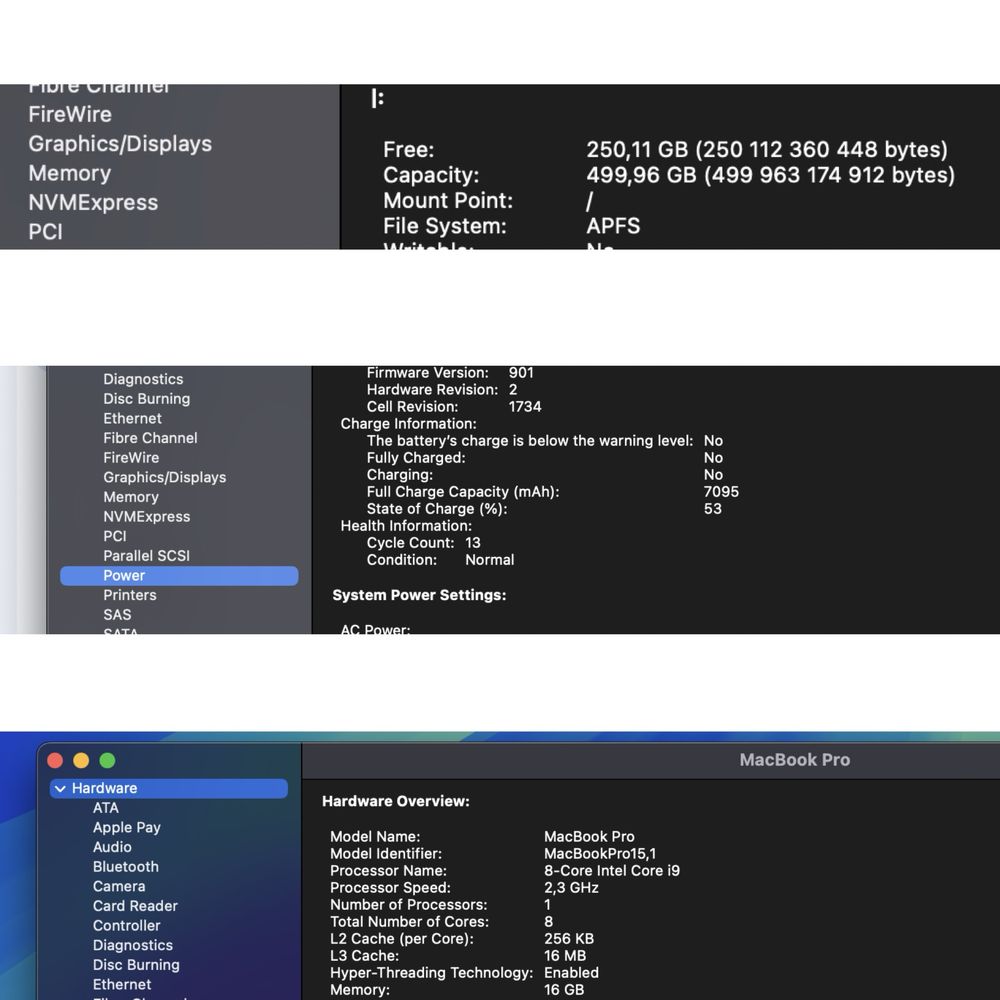The height and width of the screenshot is (1000, 1000).
Task: Collapse the Hardware category chevron
Action: pyautogui.click(x=61, y=789)
